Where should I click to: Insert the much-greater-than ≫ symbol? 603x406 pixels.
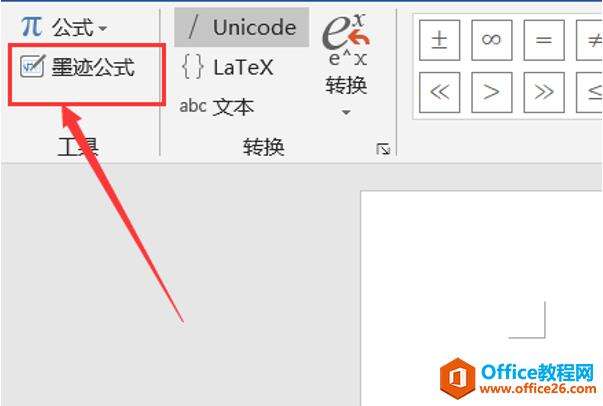click(x=544, y=92)
